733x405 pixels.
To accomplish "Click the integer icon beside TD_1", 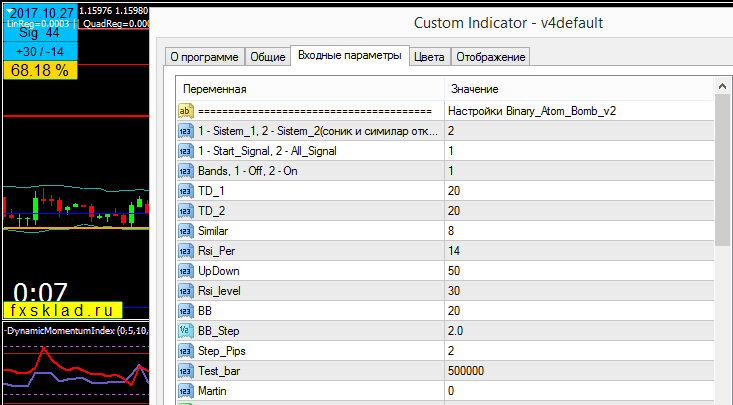I will (x=185, y=190).
